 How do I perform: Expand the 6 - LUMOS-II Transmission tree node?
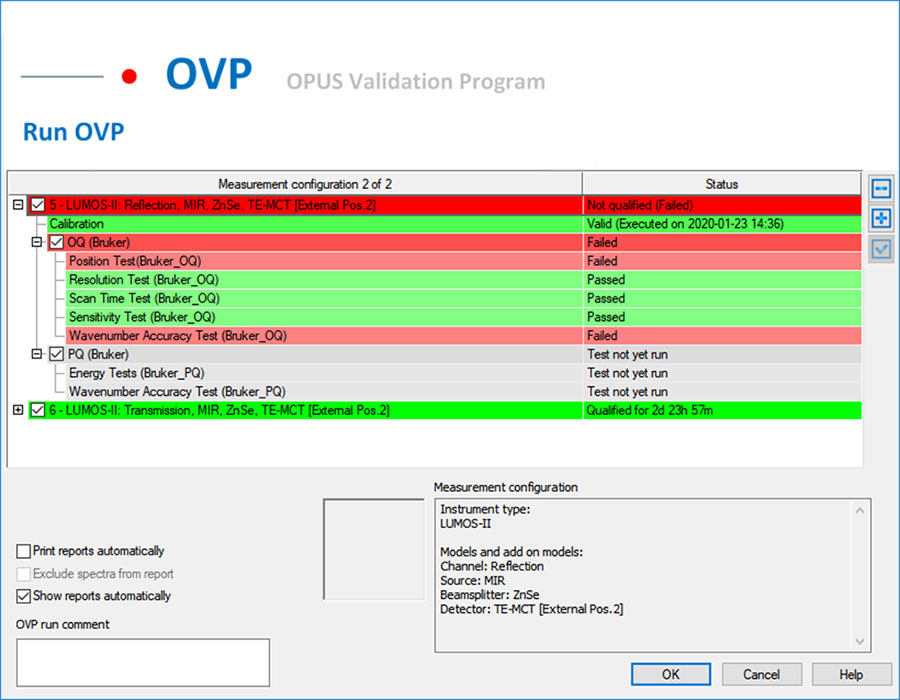click(18, 410)
